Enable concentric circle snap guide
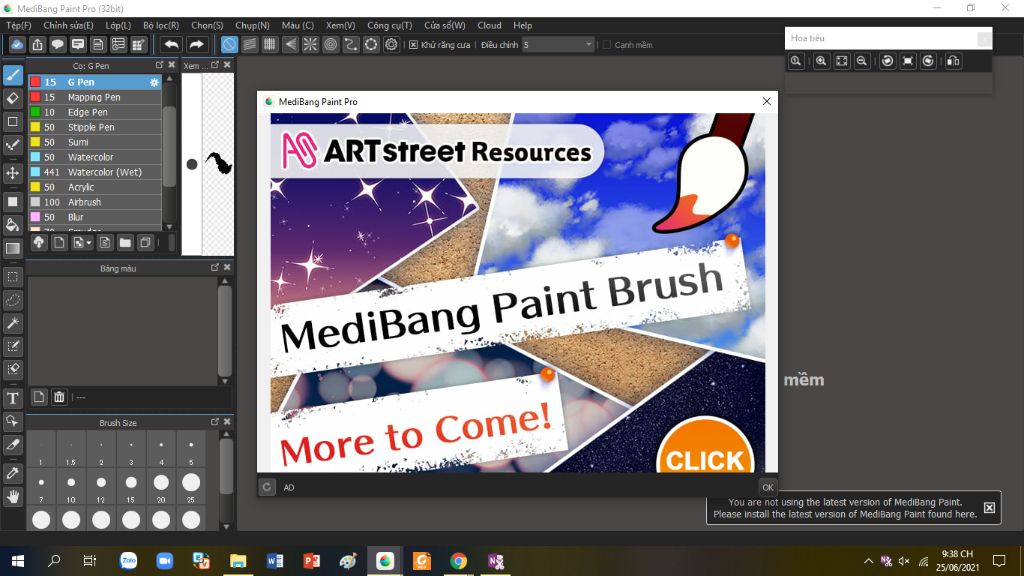The width and height of the screenshot is (1024, 576). tap(330, 44)
